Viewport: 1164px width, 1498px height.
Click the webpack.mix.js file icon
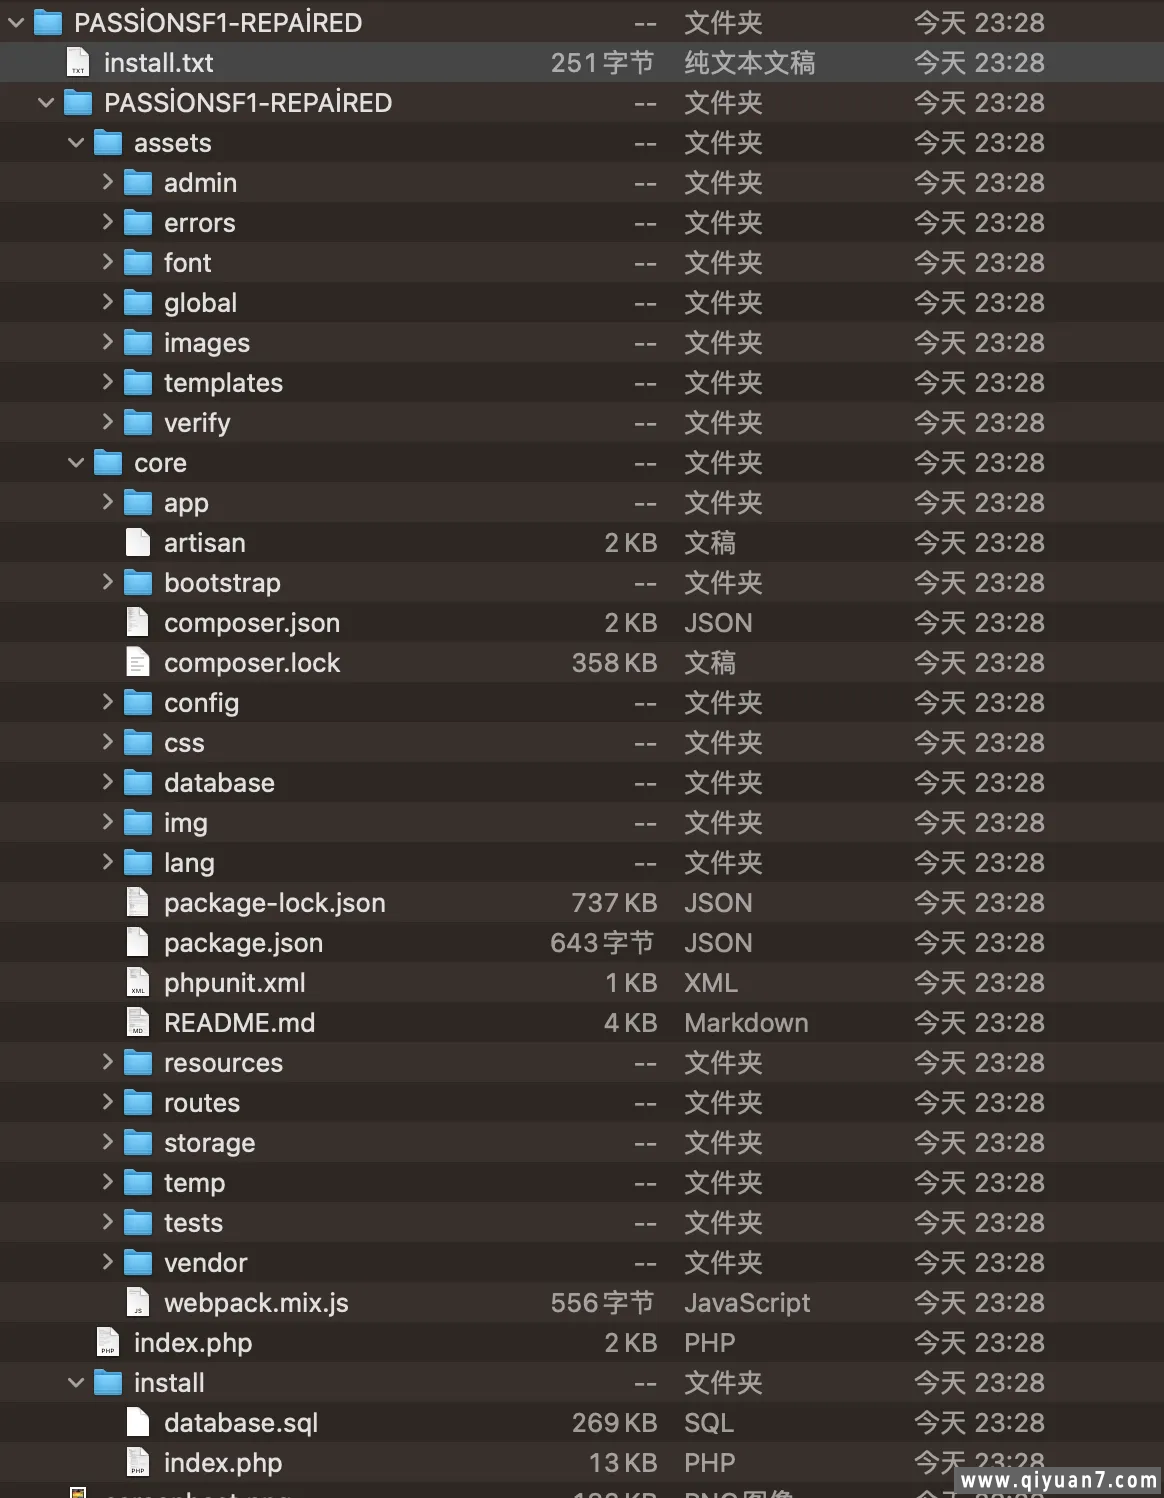click(x=138, y=1303)
